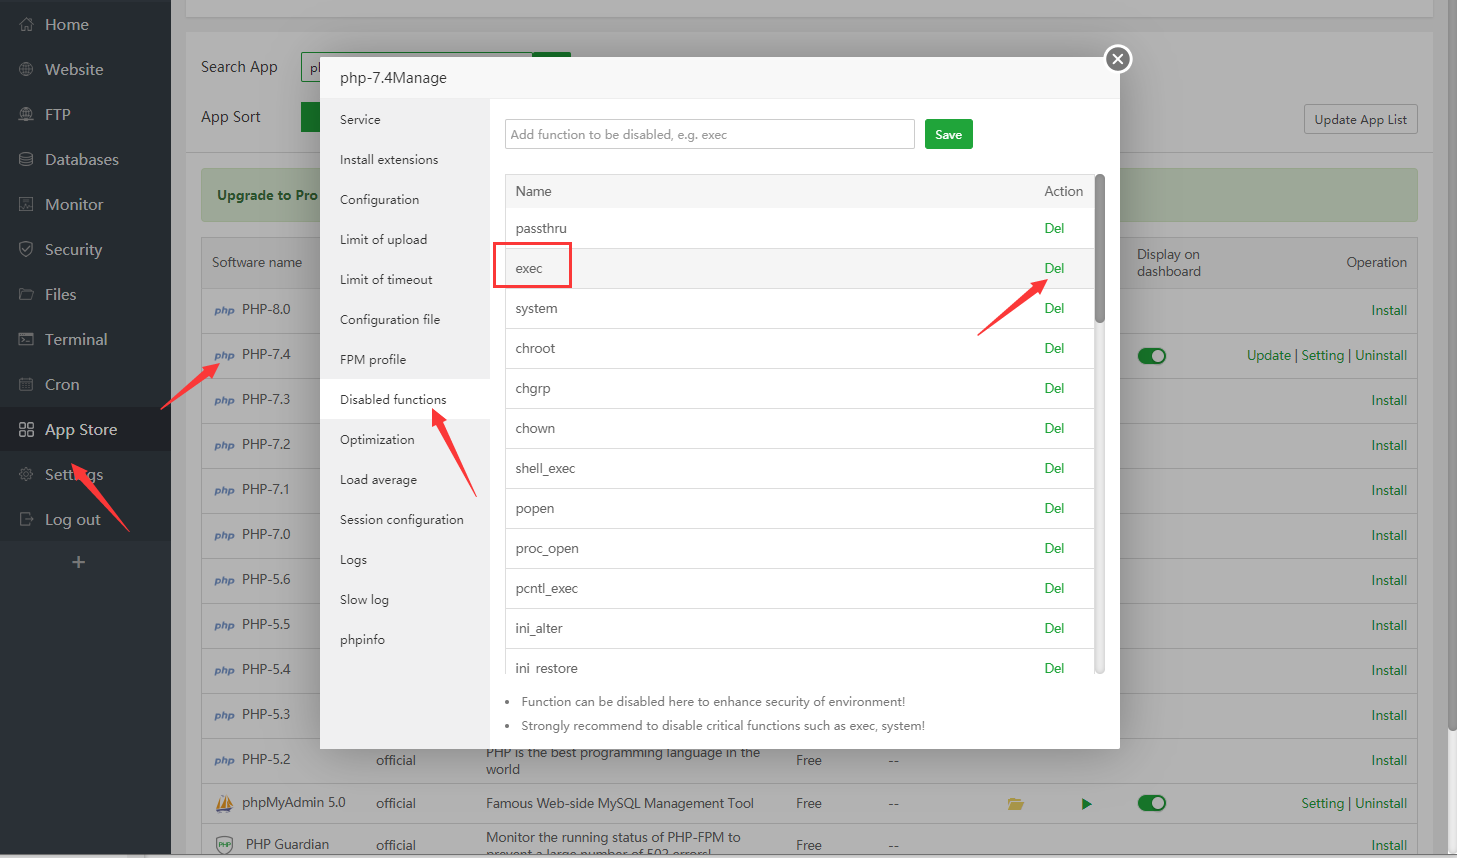The width and height of the screenshot is (1457, 858).
Task: Click the disabled function input field
Action: tap(709, 135)
